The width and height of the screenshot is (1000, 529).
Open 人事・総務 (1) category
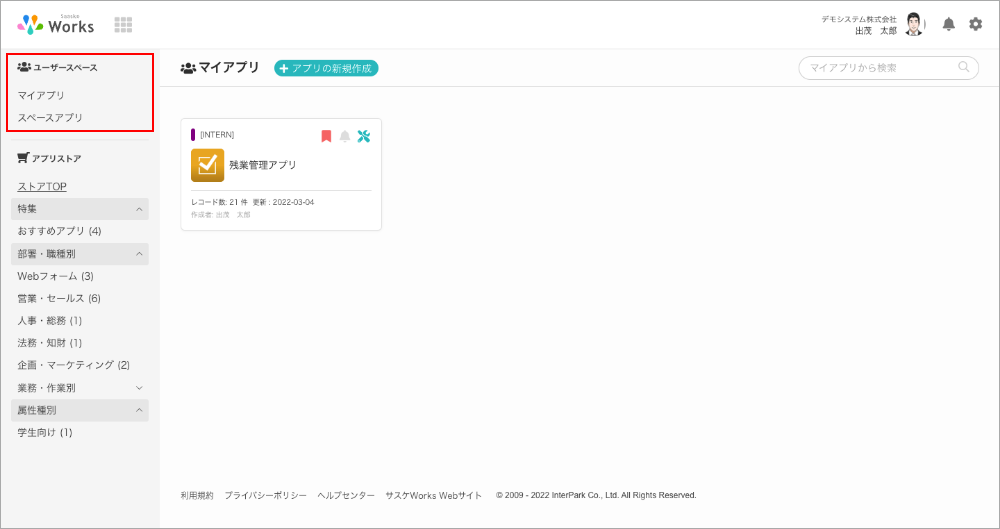click(x=50, y=320)
